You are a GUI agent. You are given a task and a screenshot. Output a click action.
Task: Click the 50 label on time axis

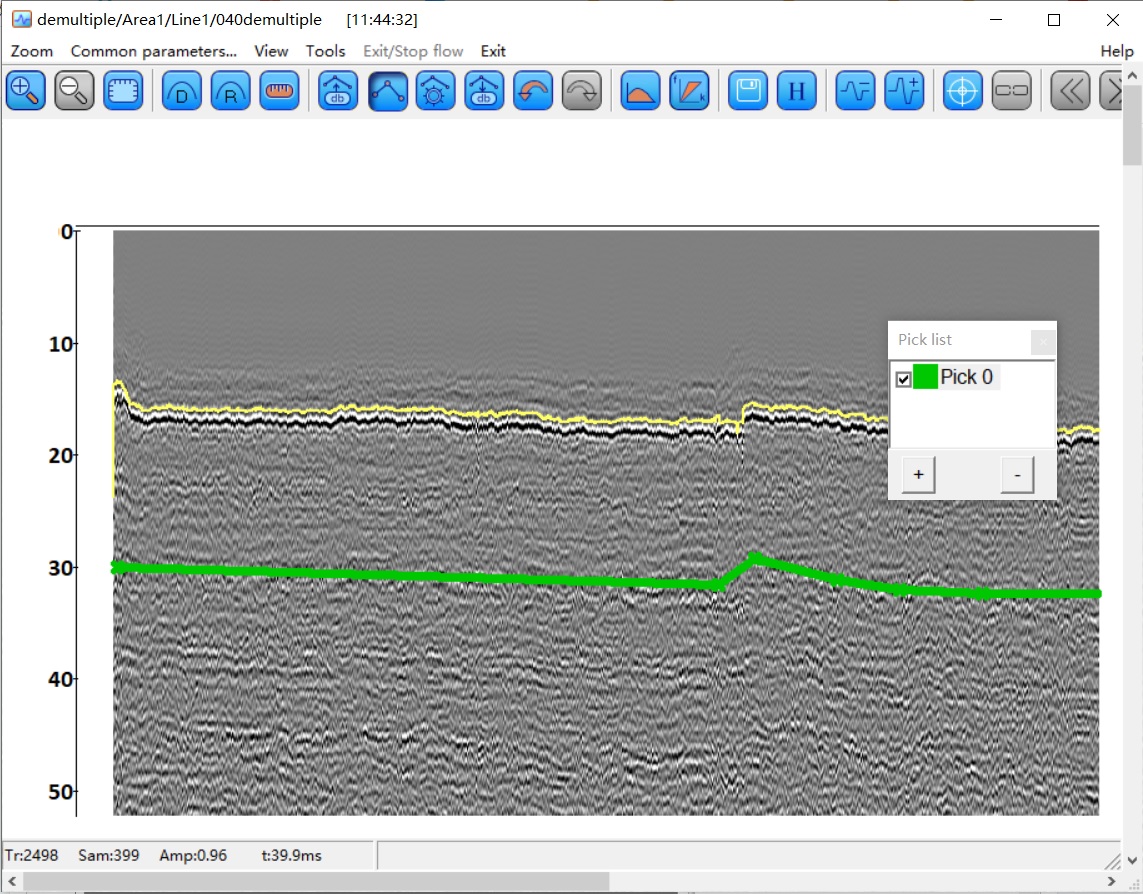tap(60, 792)
